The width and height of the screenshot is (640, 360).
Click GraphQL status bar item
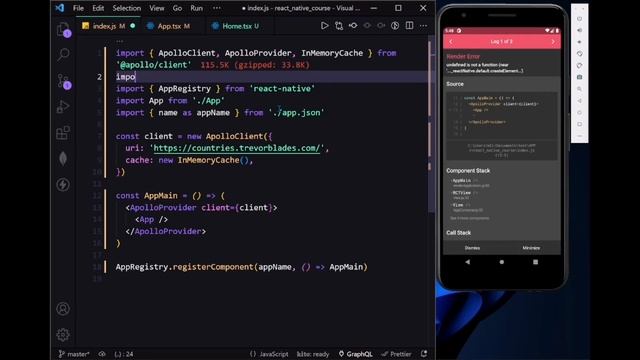click(x=356, y=354)
